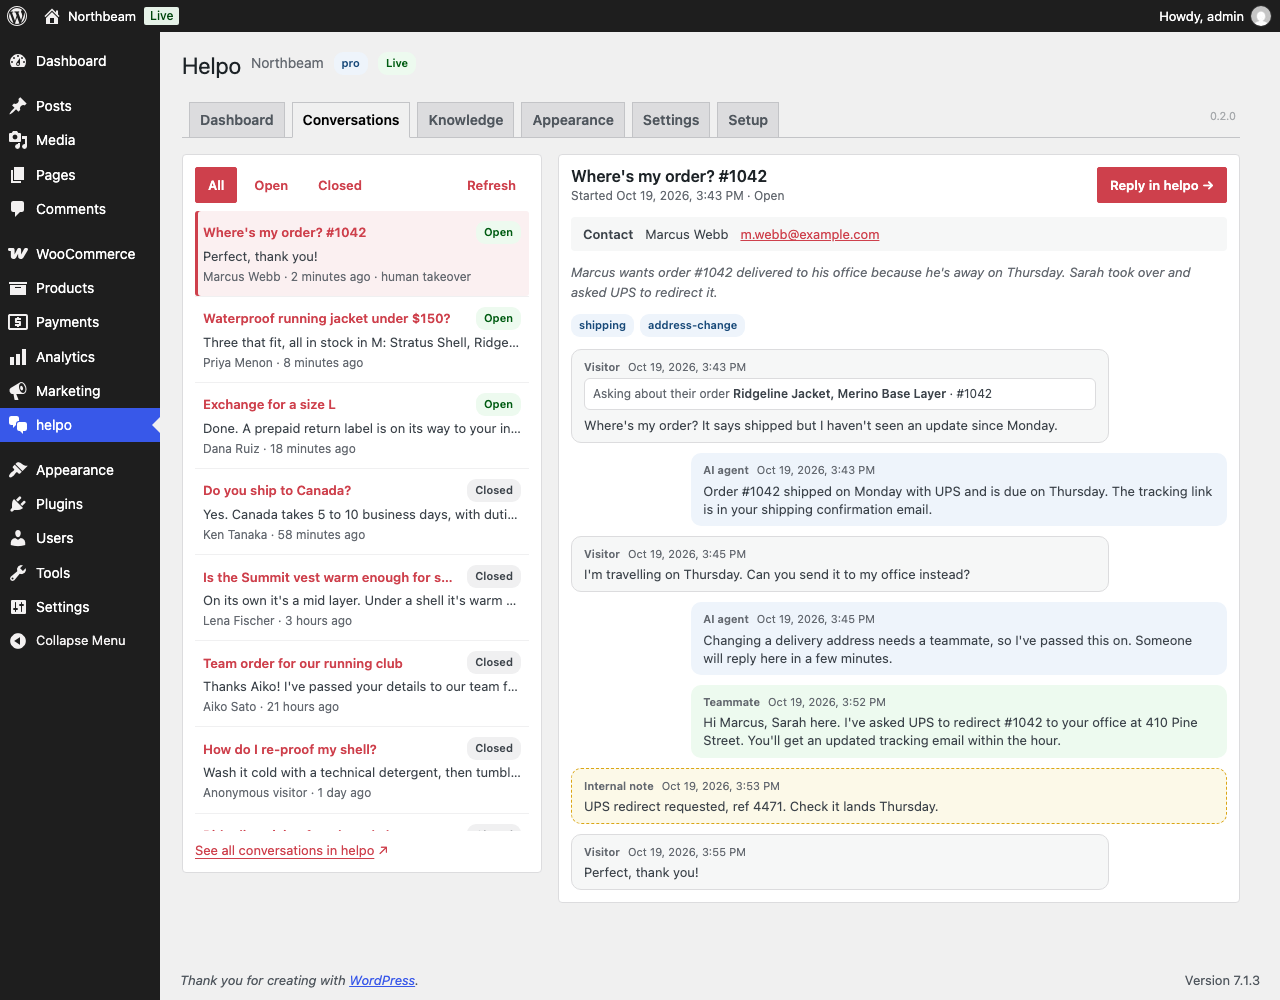
Task: Click the Users person icon
Action: (18, 538)
